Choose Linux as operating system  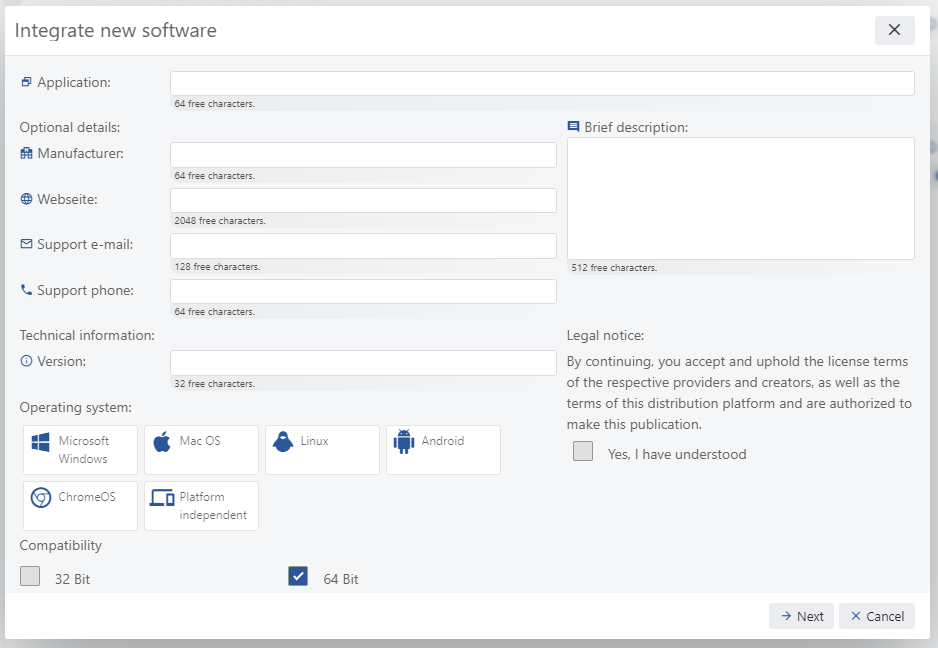tap(322, 450)
